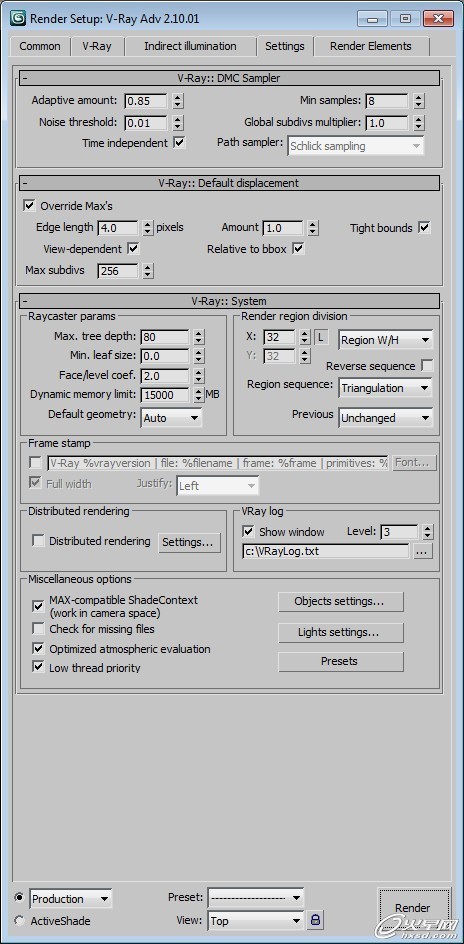Browse for VRay log file with ellipsis button
Viewport: 464px width, 944px height.
tap(422, 551)
